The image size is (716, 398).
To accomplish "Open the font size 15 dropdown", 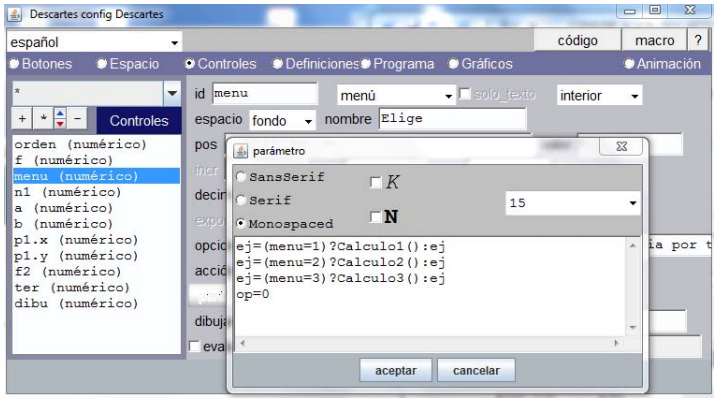I will 573,203.
